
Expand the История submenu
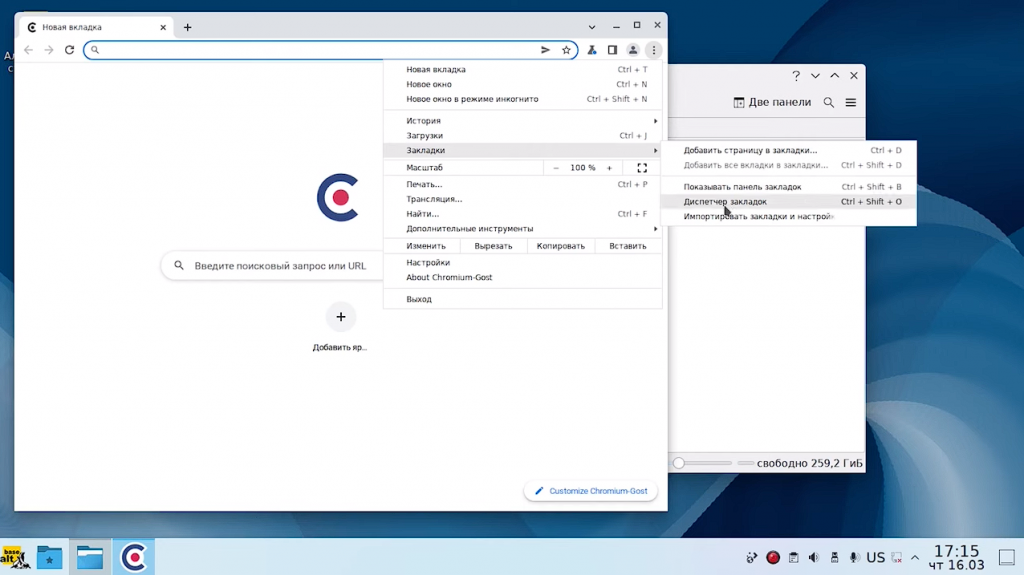[x=522, y=121]
